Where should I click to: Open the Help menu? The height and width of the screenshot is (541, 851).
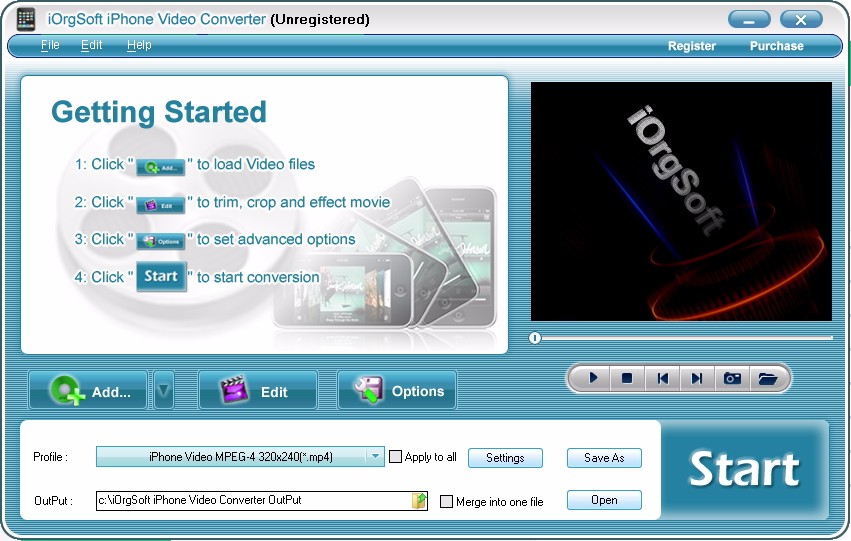pos(139,45)
